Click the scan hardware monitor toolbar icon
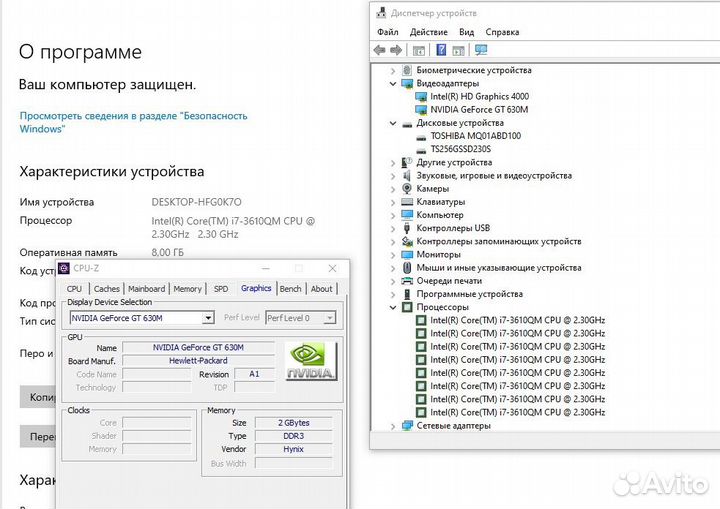Screen dimensions: 720x509 (x=481, y=50)
